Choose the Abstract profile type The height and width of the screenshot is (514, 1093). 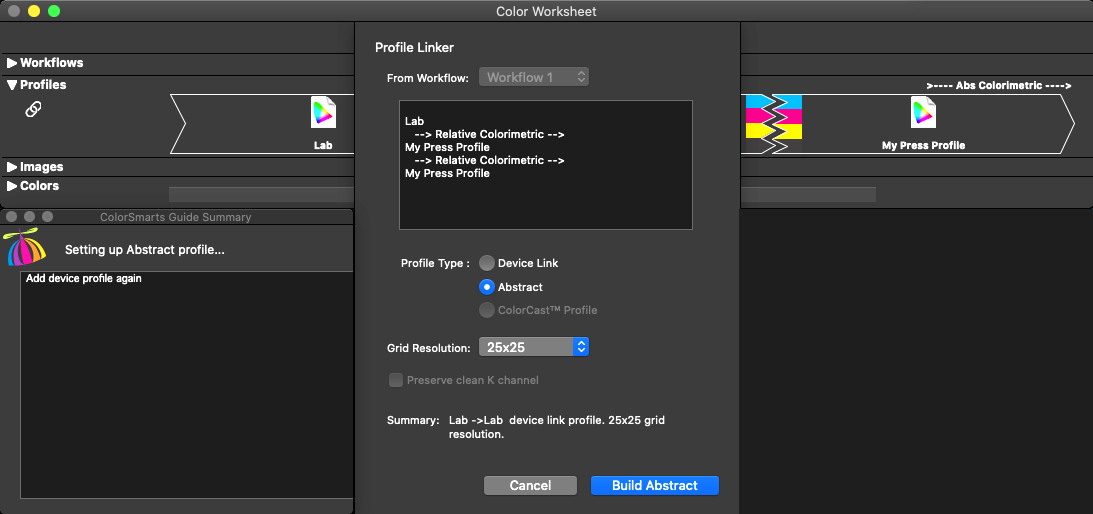point(487,287)
